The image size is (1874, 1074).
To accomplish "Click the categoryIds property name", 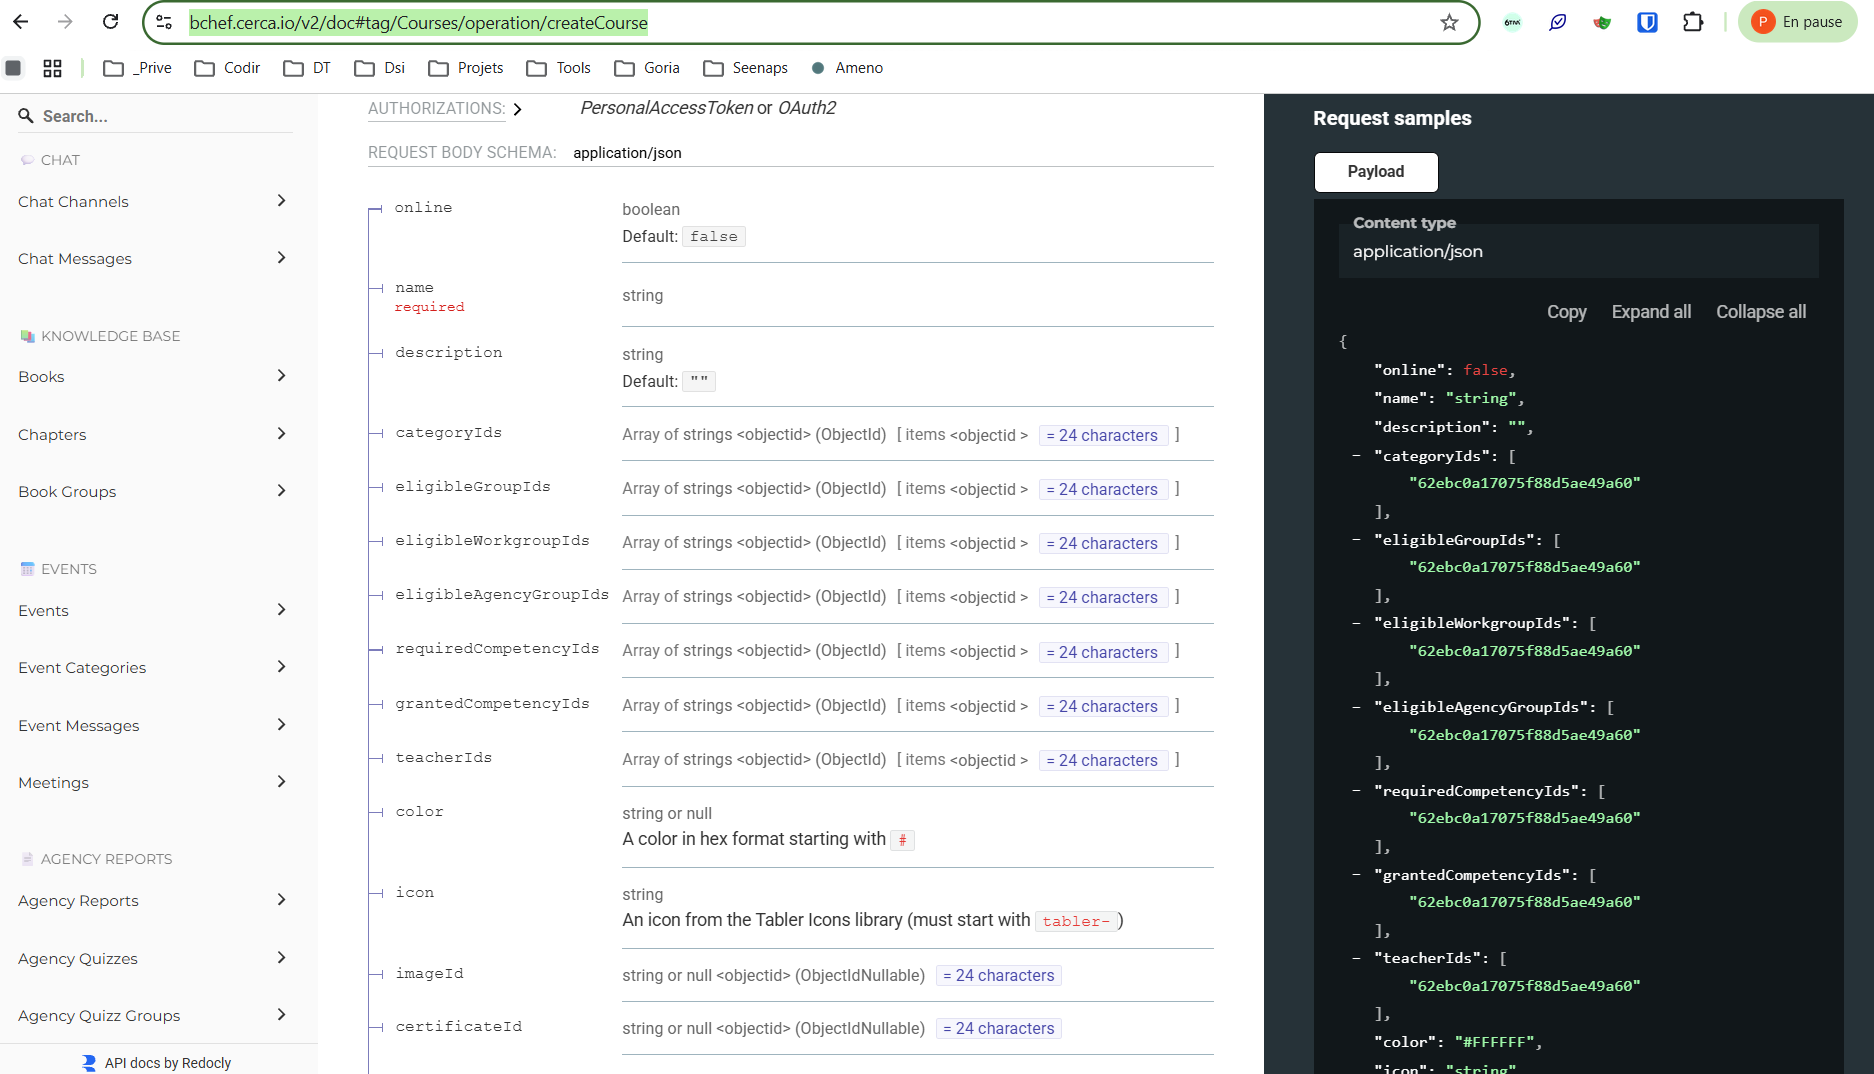I will [x=448, y=433].
